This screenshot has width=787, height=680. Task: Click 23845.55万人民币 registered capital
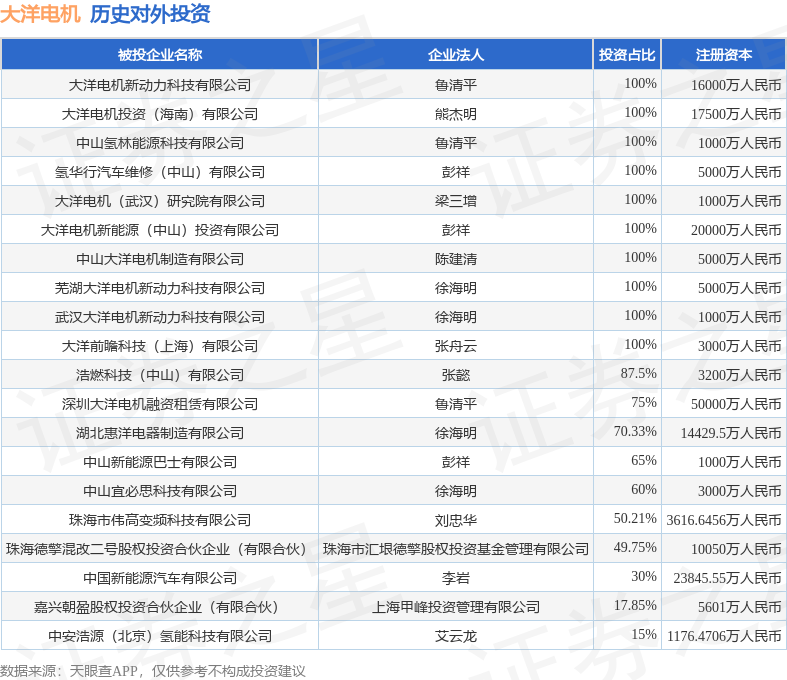tap(728, 579)
